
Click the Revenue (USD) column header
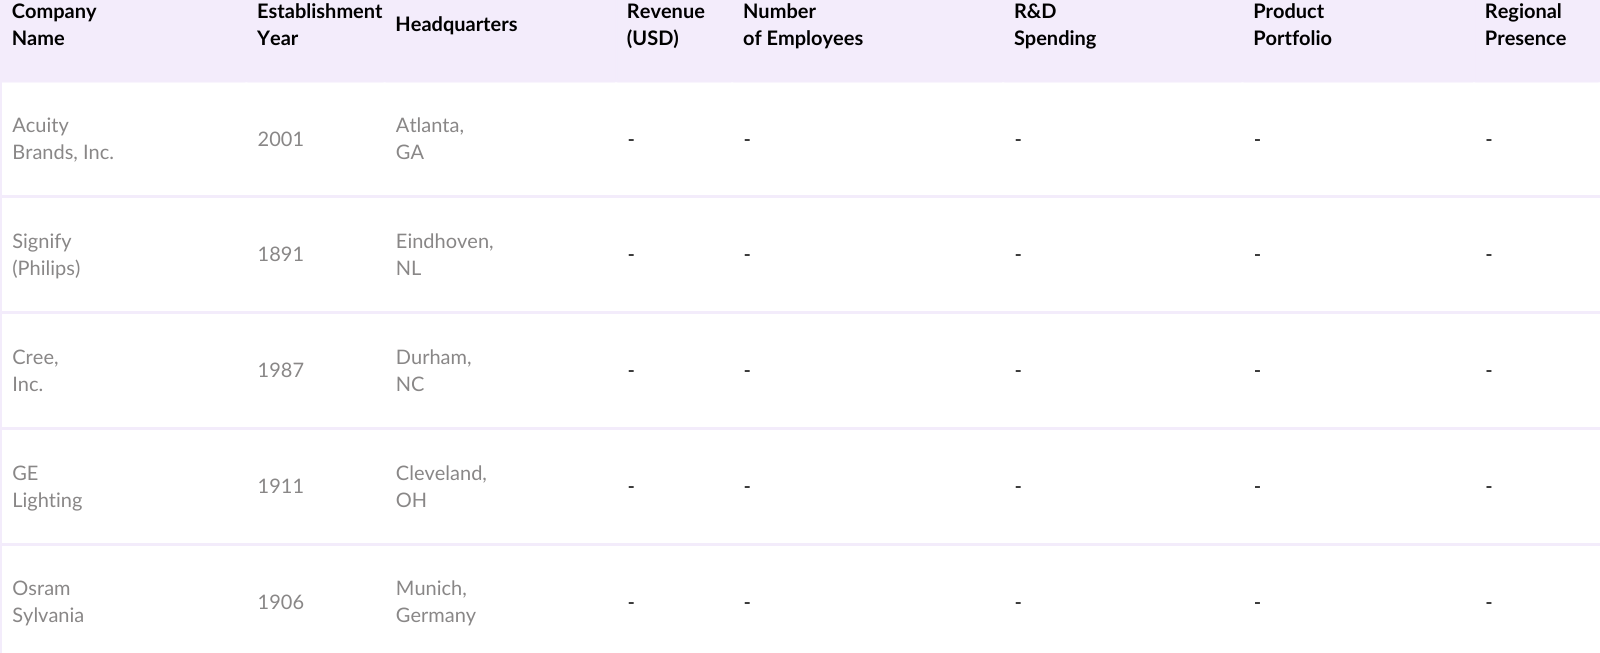click(x=665, y=25)
